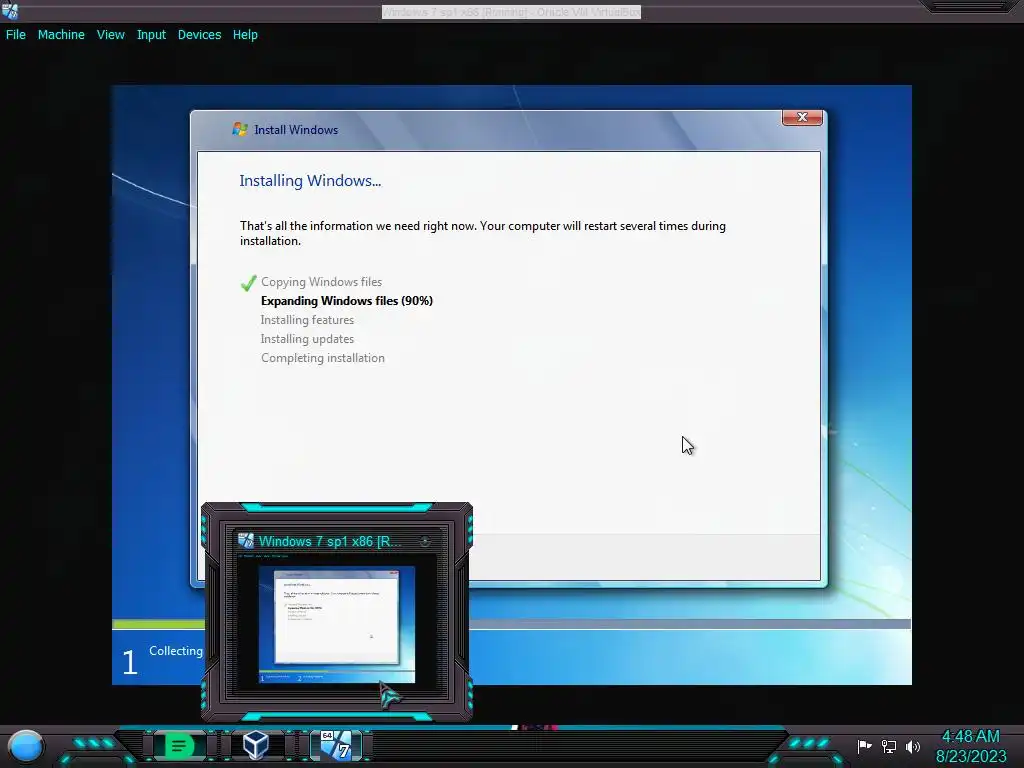
Task: Click the Windows 7 VM icon on the taskbar
Action: (x=336, y=745)
